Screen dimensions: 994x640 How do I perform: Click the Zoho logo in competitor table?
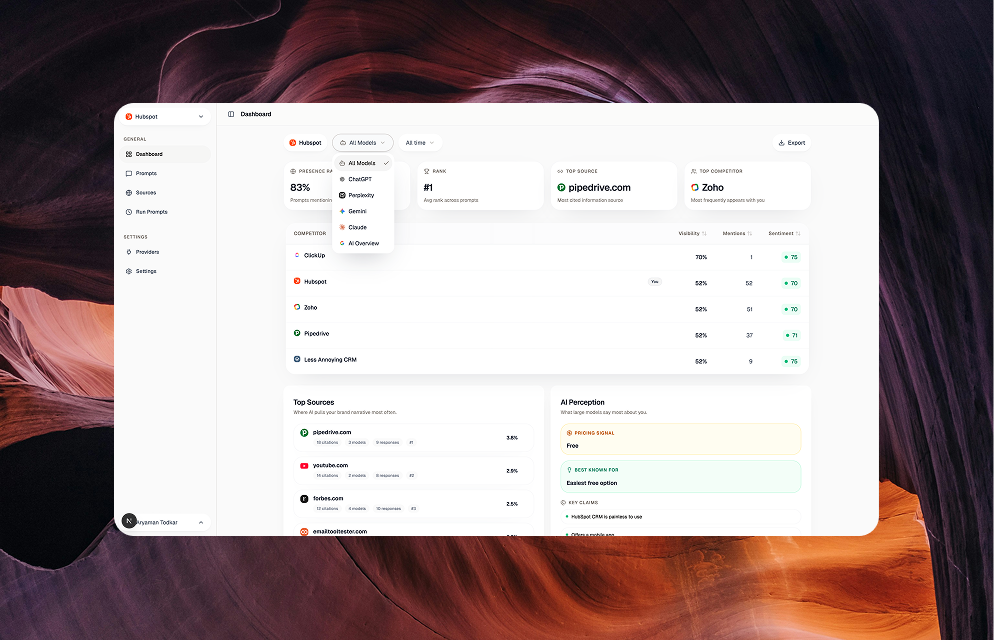tap(297, 307)
